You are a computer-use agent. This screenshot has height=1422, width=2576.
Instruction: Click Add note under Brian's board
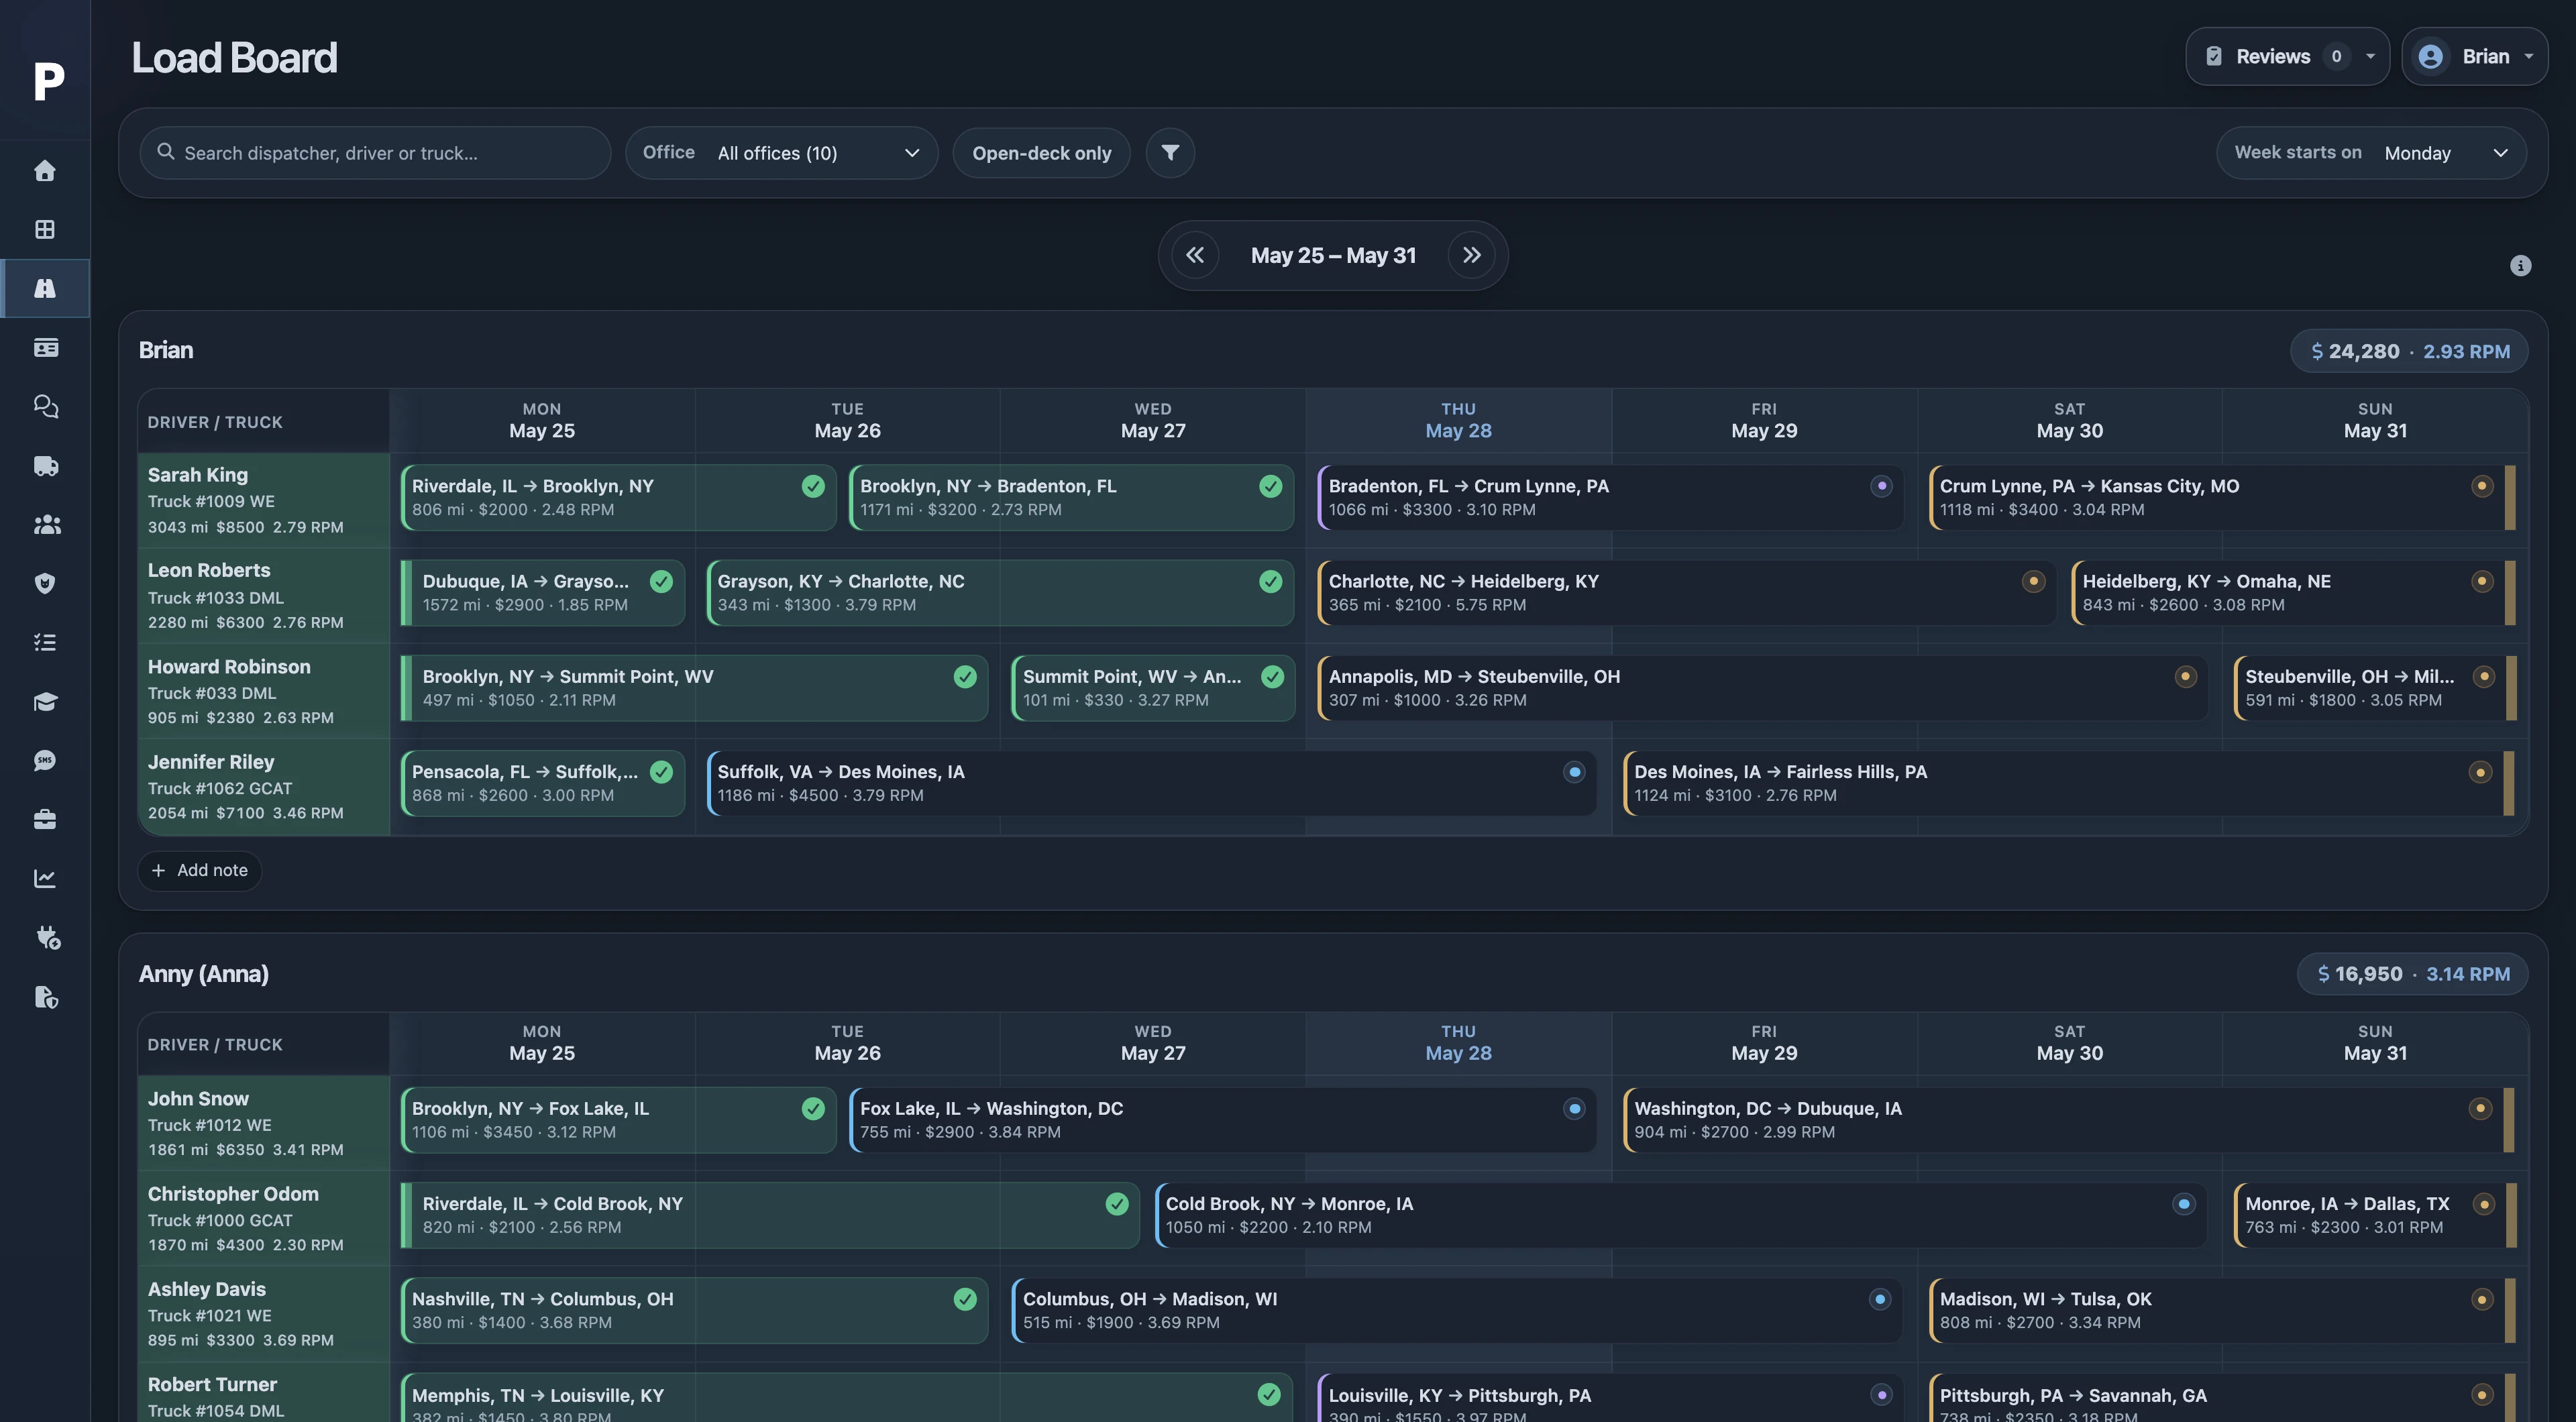coord(200,870)
